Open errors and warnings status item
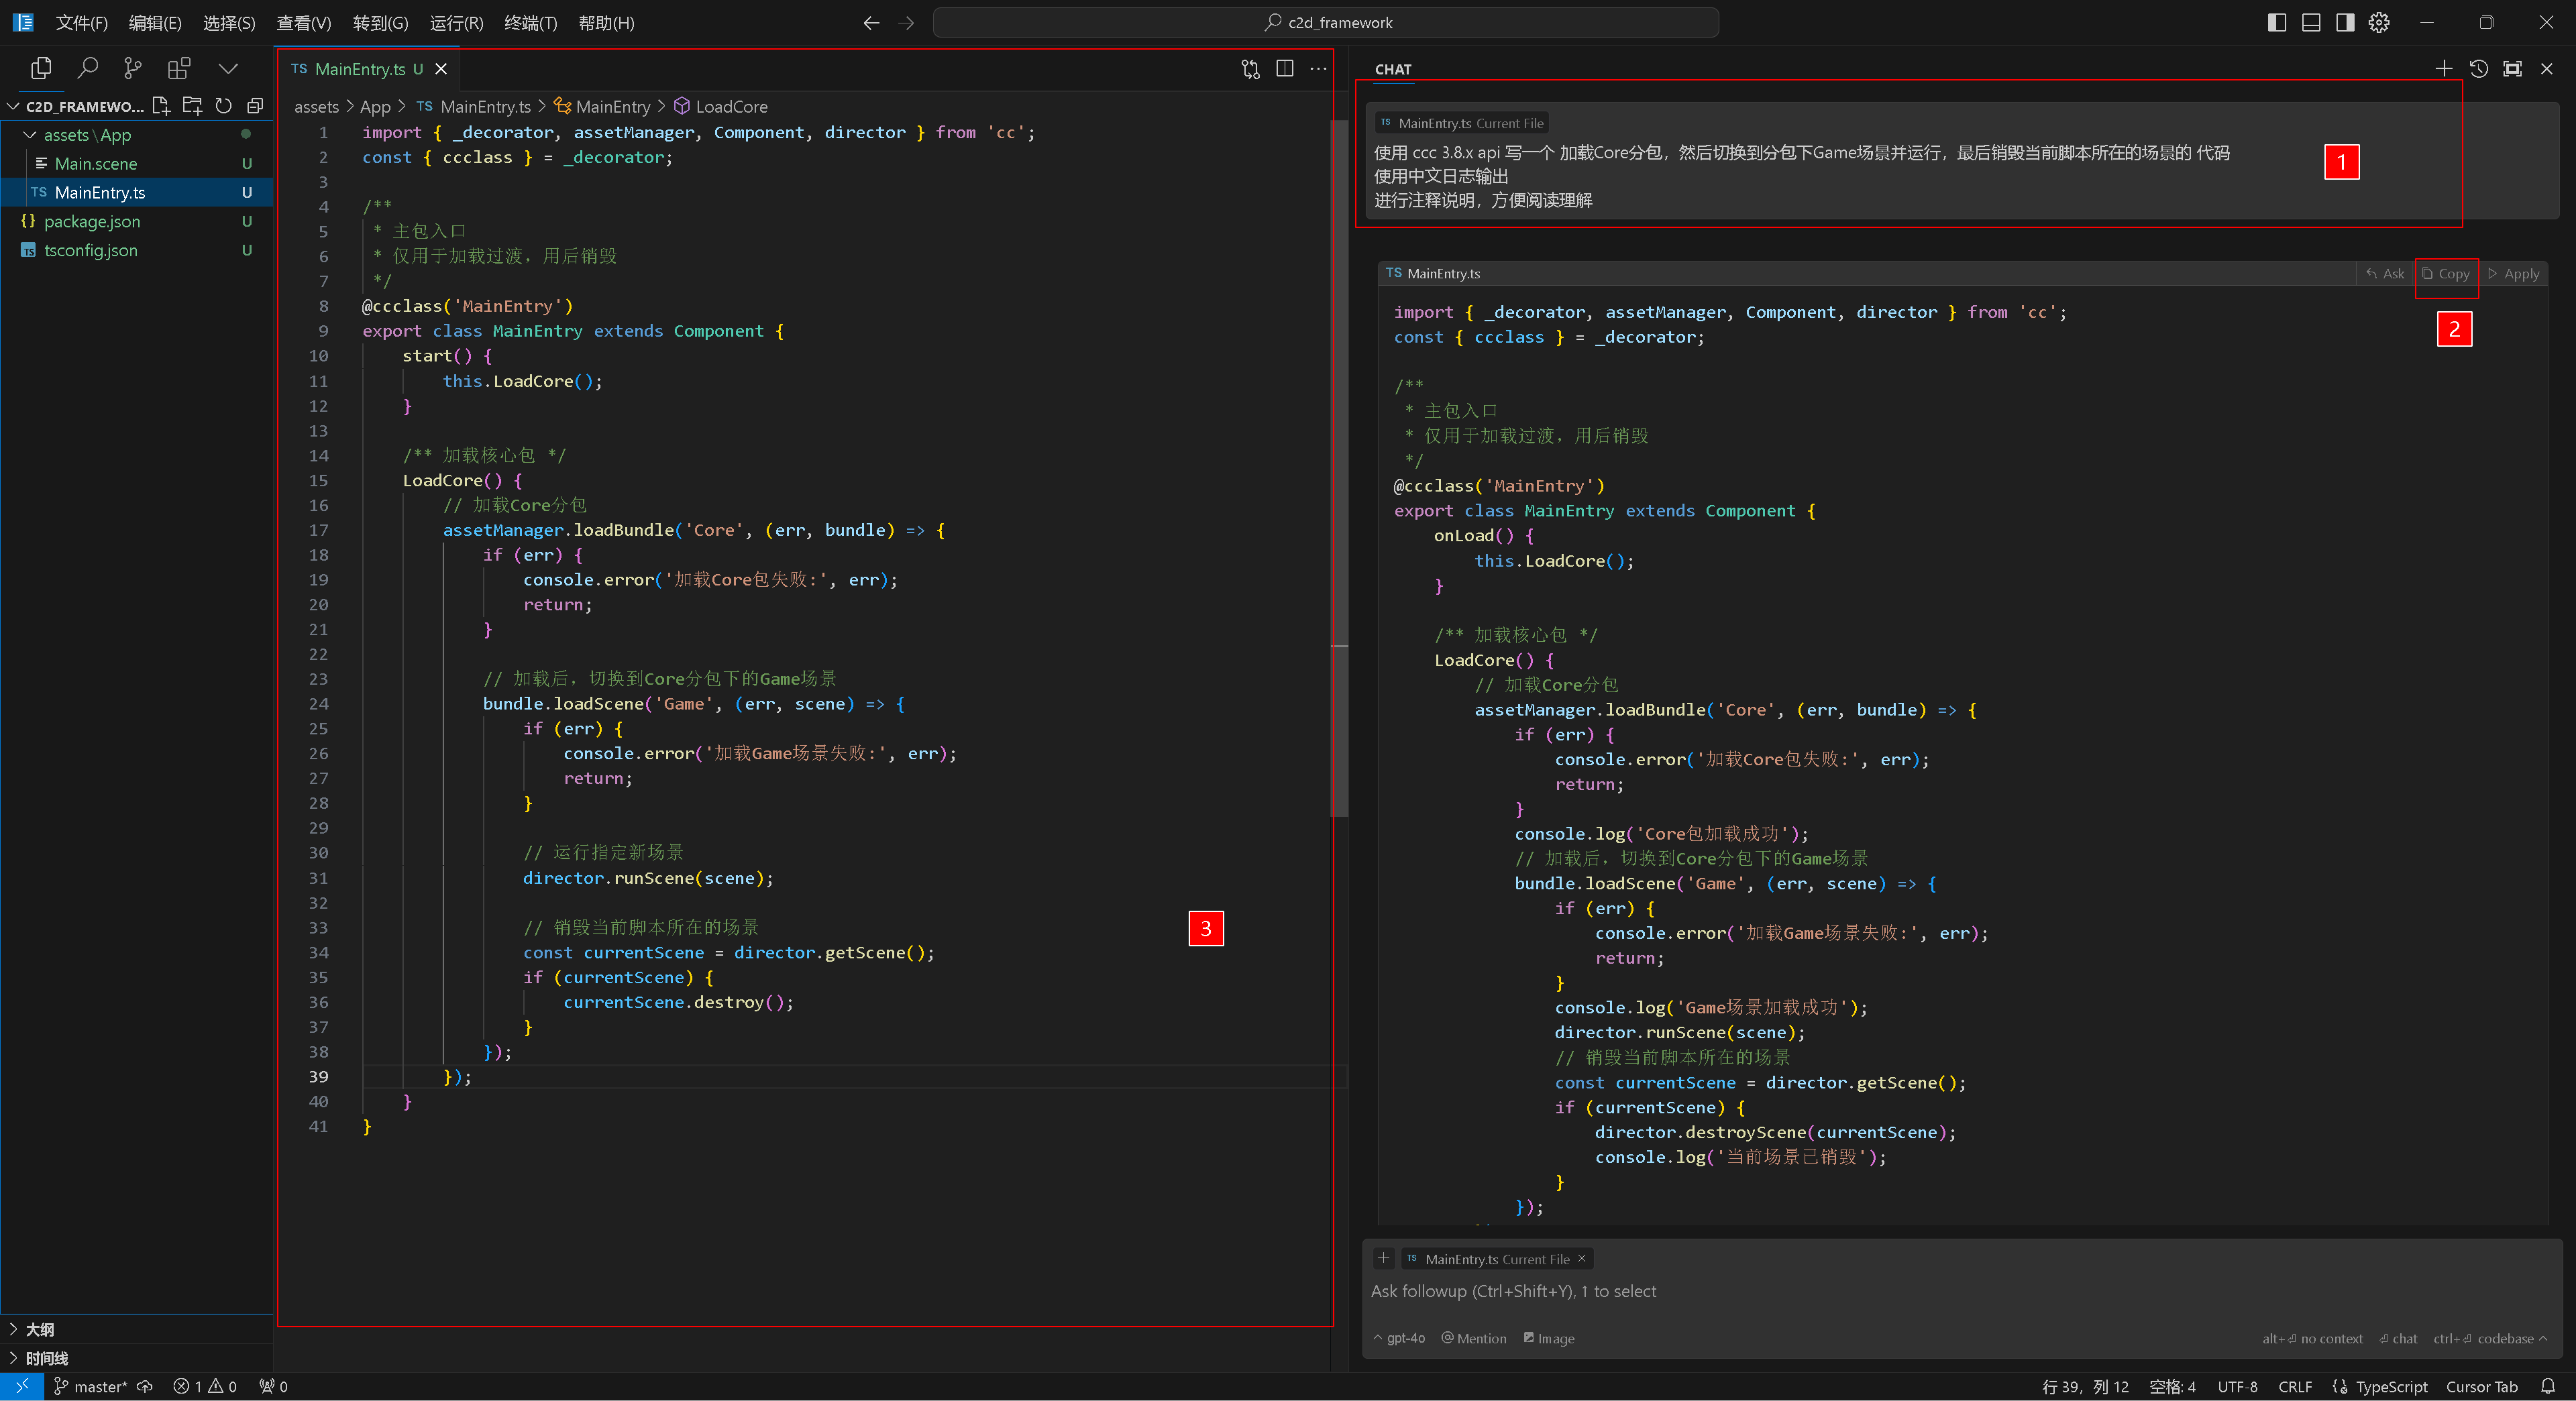The height and width of the screenshot is (1401, 2576). click(205, 1386)
